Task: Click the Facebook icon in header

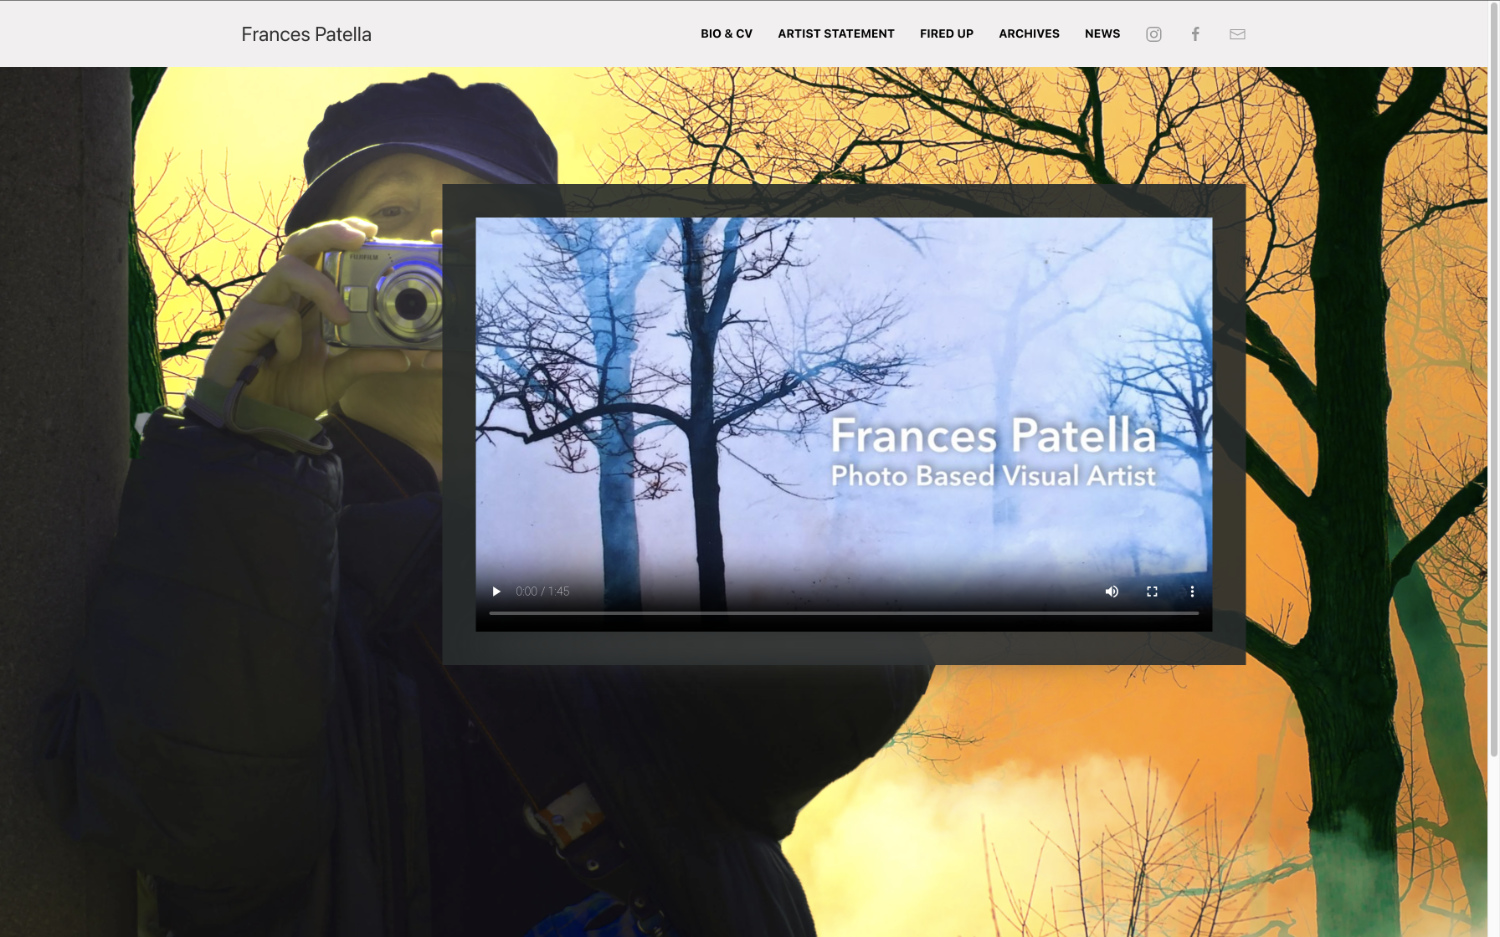Action: [x=1195, y=34]
